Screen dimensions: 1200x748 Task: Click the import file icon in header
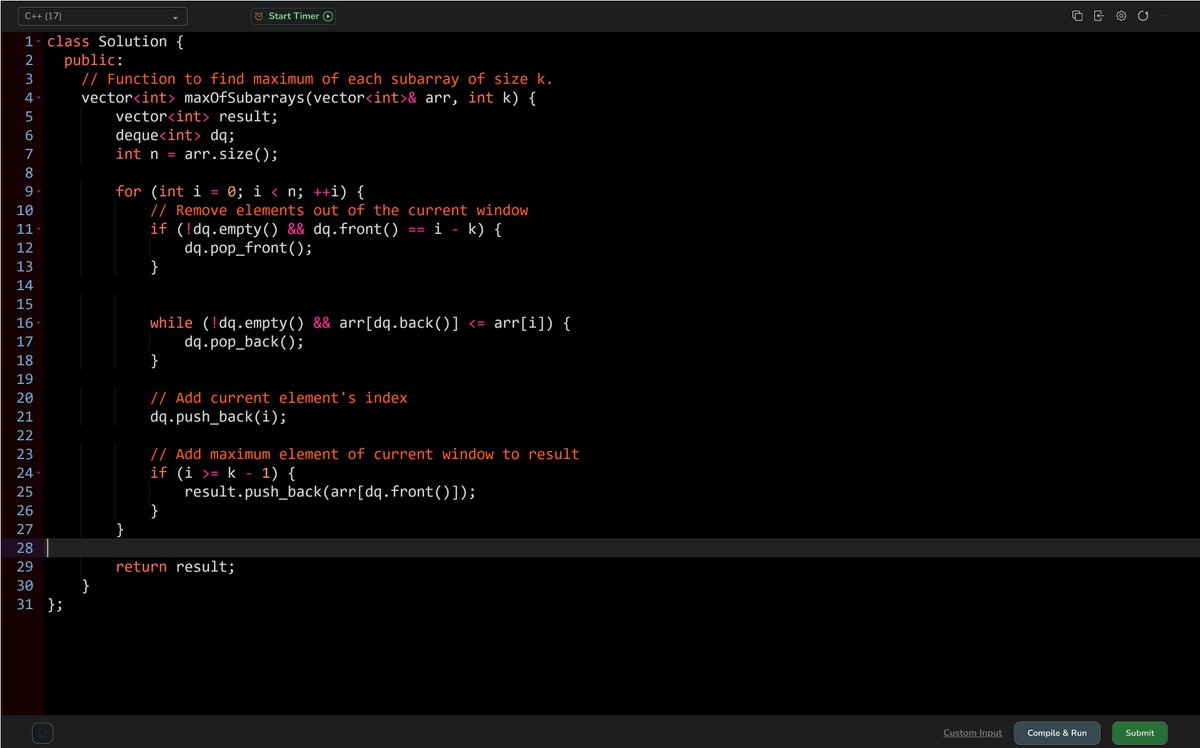pos(1098,16)
